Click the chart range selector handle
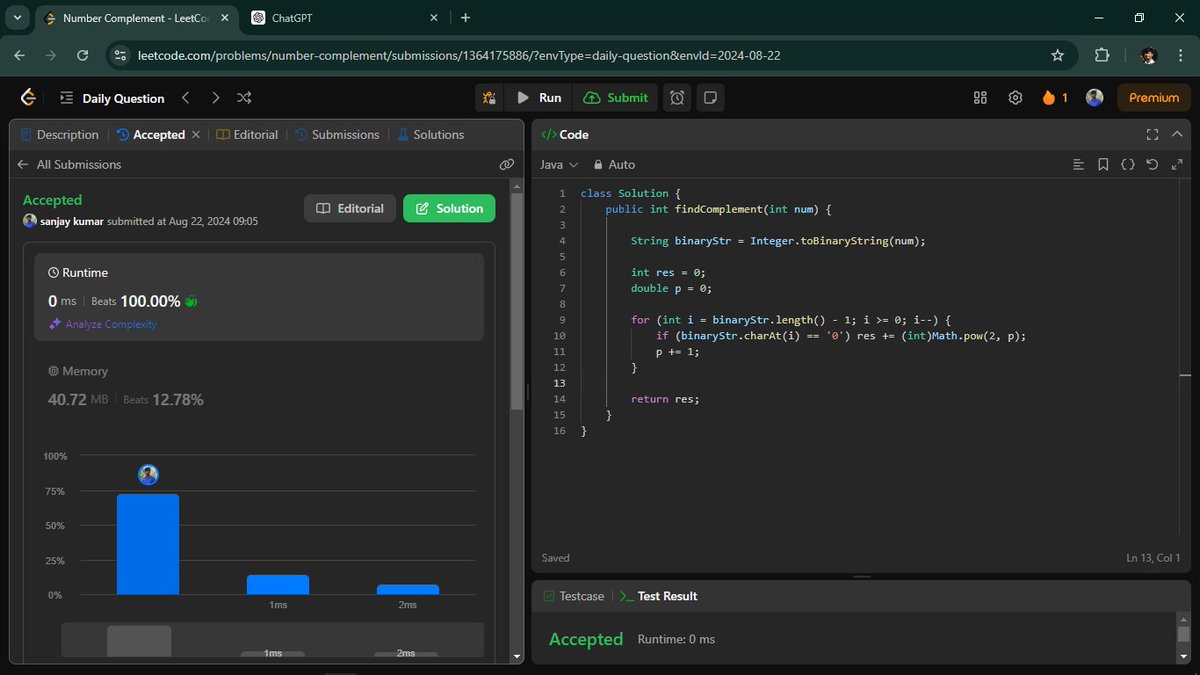 [139, 641]
